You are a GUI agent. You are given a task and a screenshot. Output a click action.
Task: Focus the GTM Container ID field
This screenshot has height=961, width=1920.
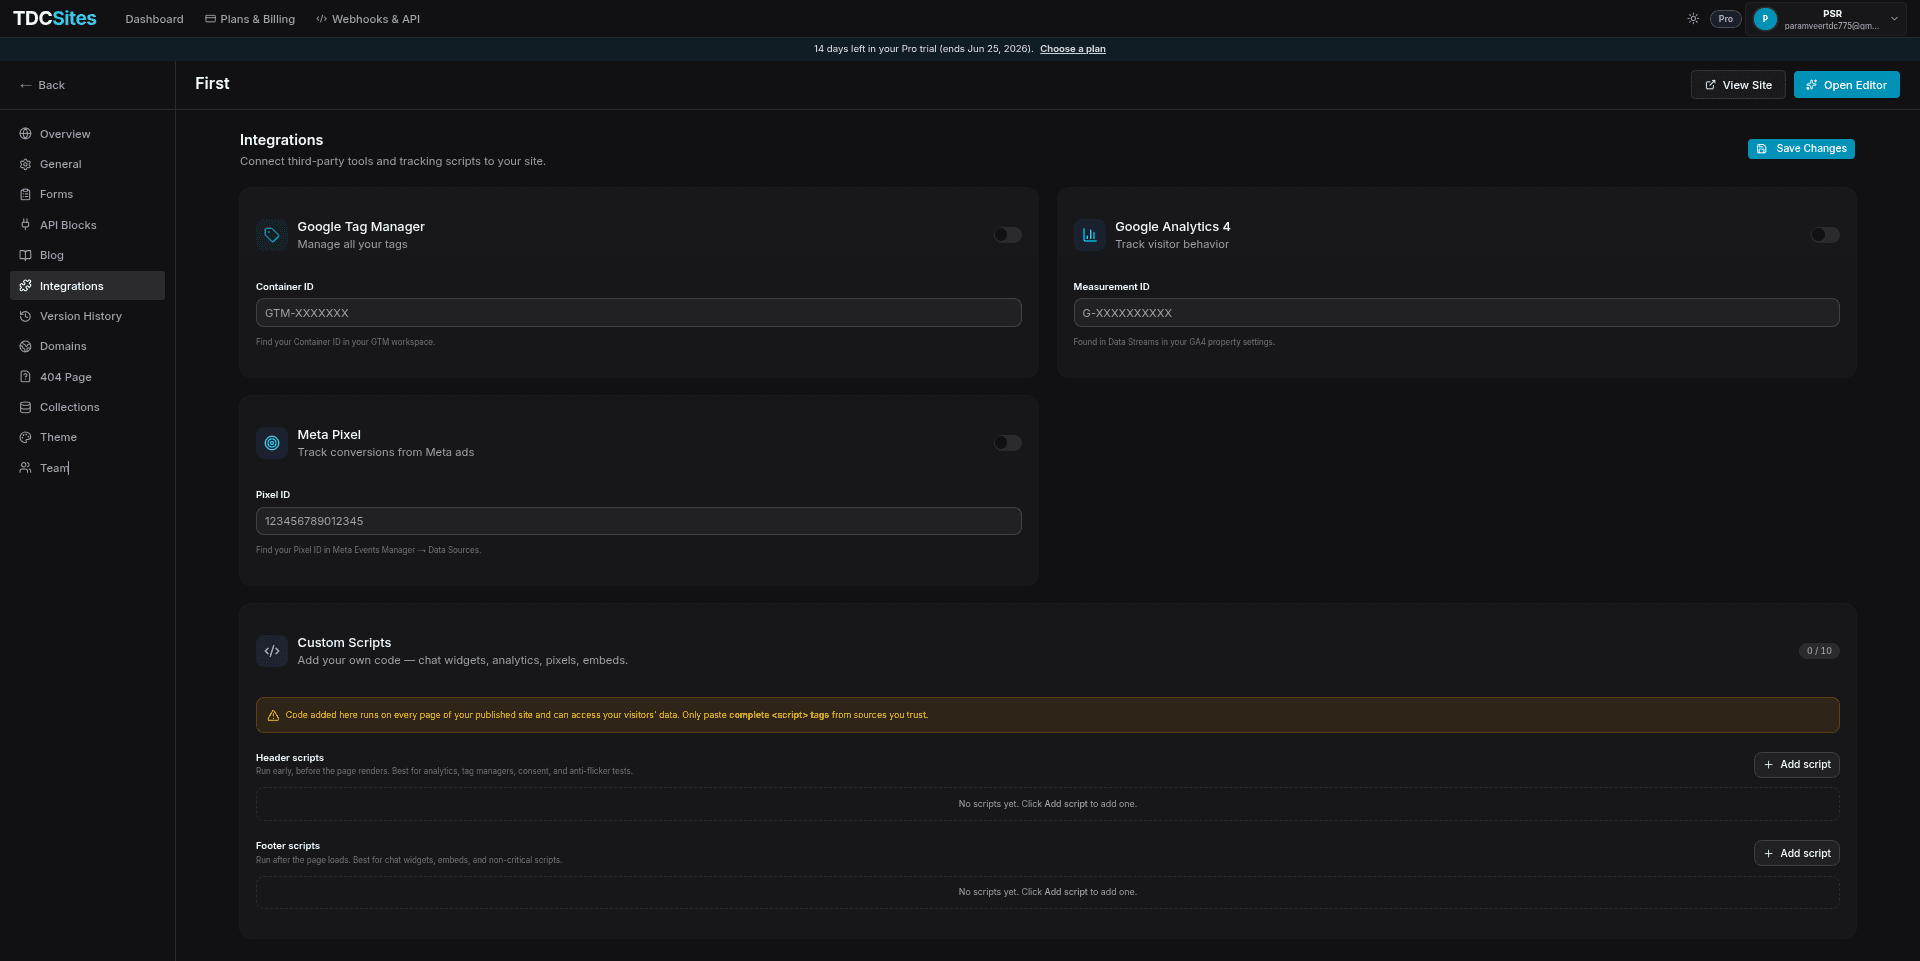pyautogui.click(x=638, y=313)
